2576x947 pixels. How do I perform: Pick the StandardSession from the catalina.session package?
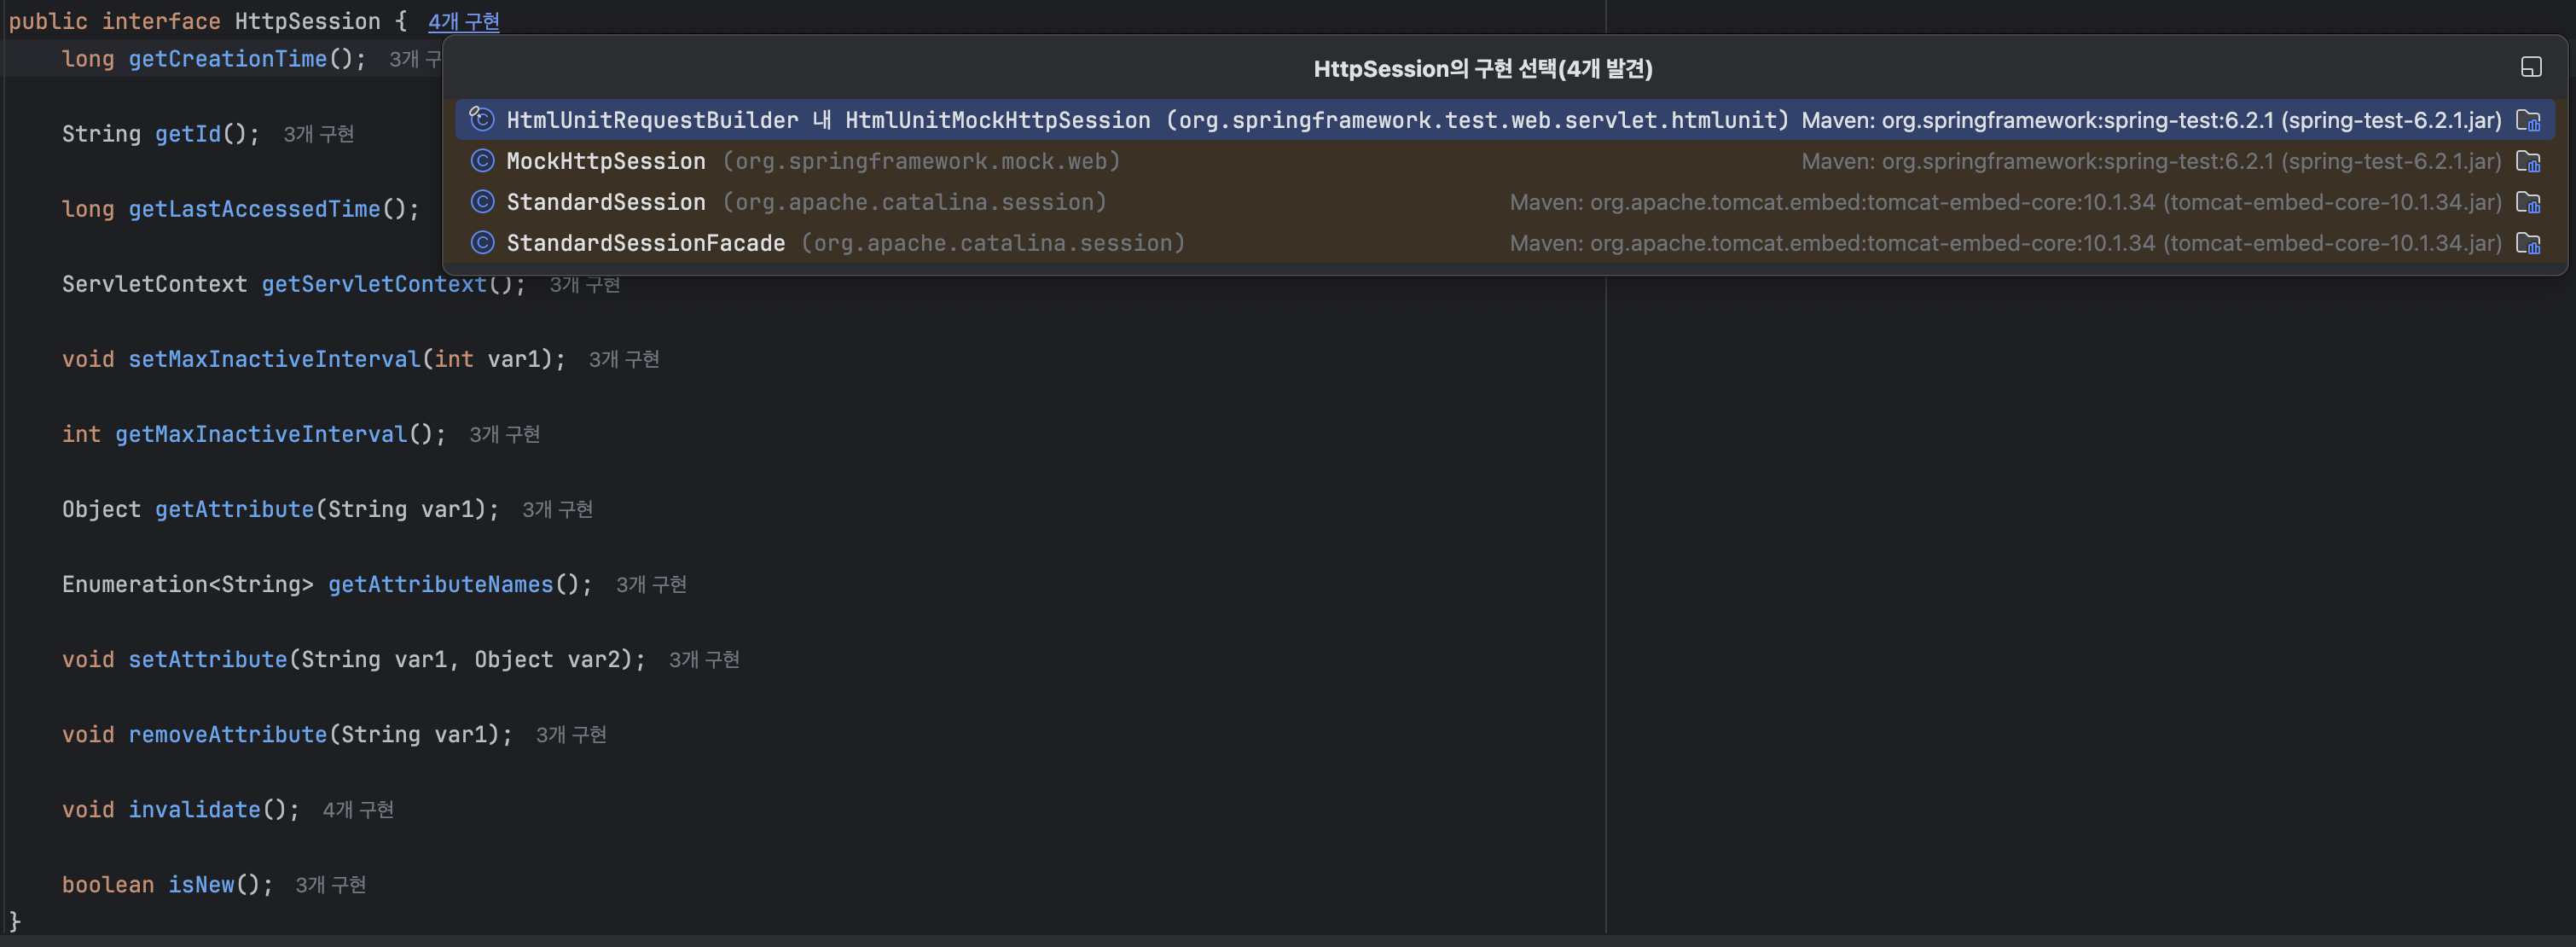pos(606,202)
